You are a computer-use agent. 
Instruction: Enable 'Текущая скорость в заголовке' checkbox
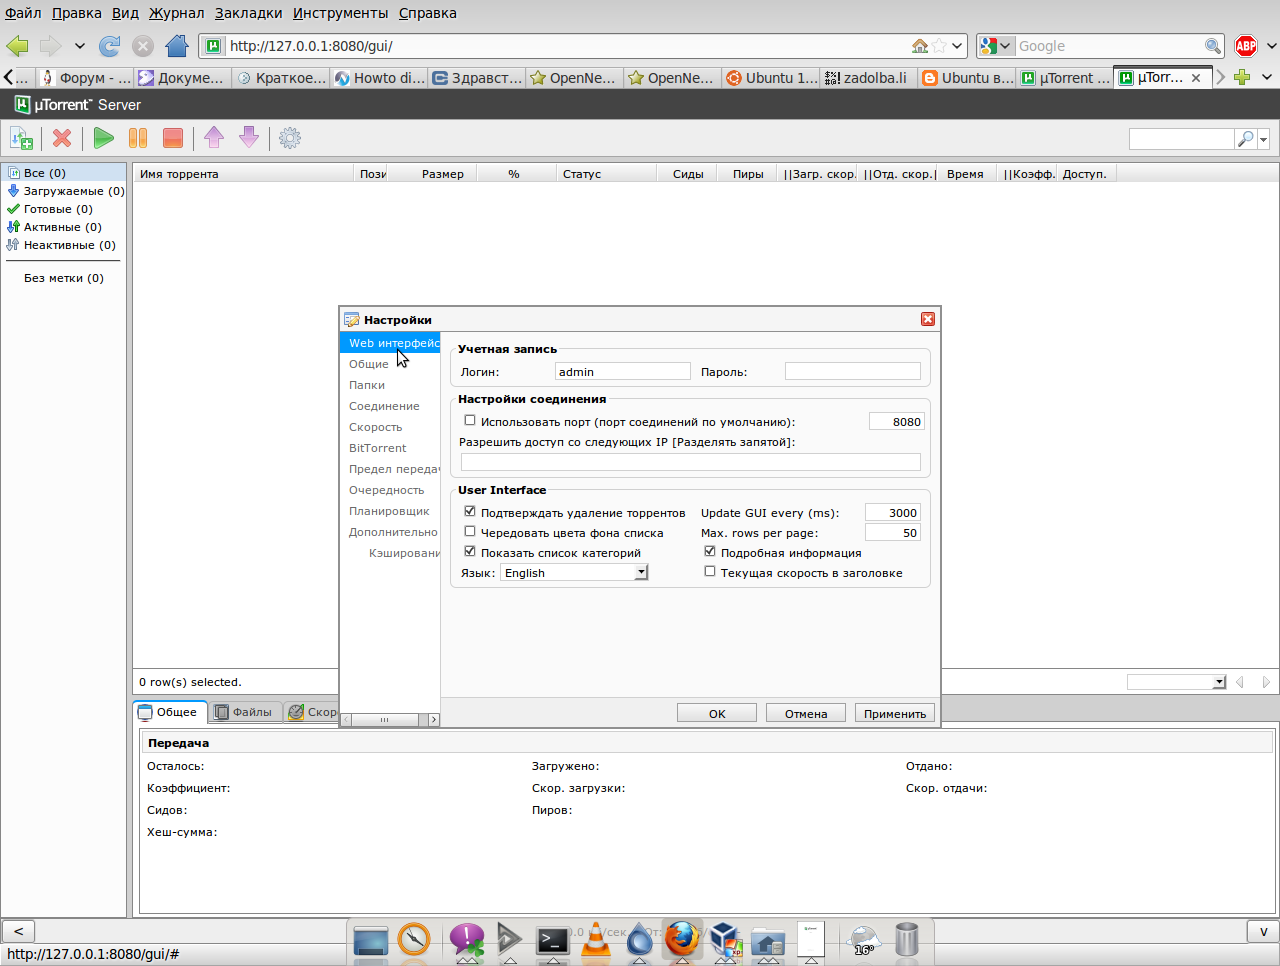[x=710, y=572]
